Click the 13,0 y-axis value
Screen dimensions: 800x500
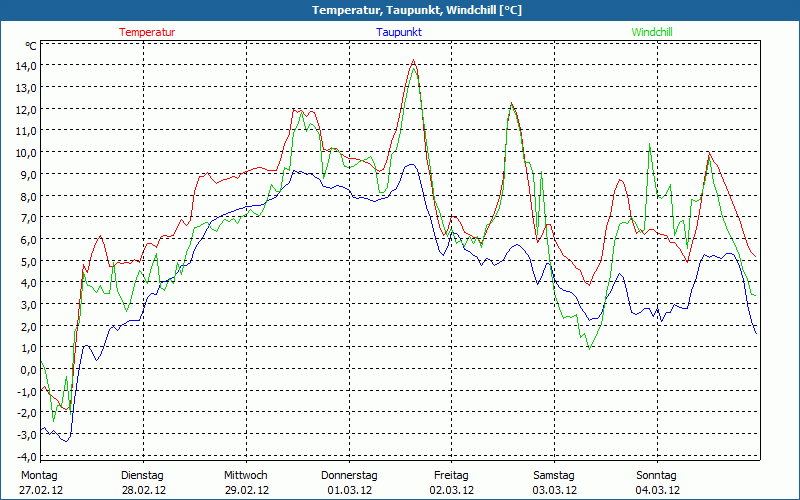tap(26, 88)
